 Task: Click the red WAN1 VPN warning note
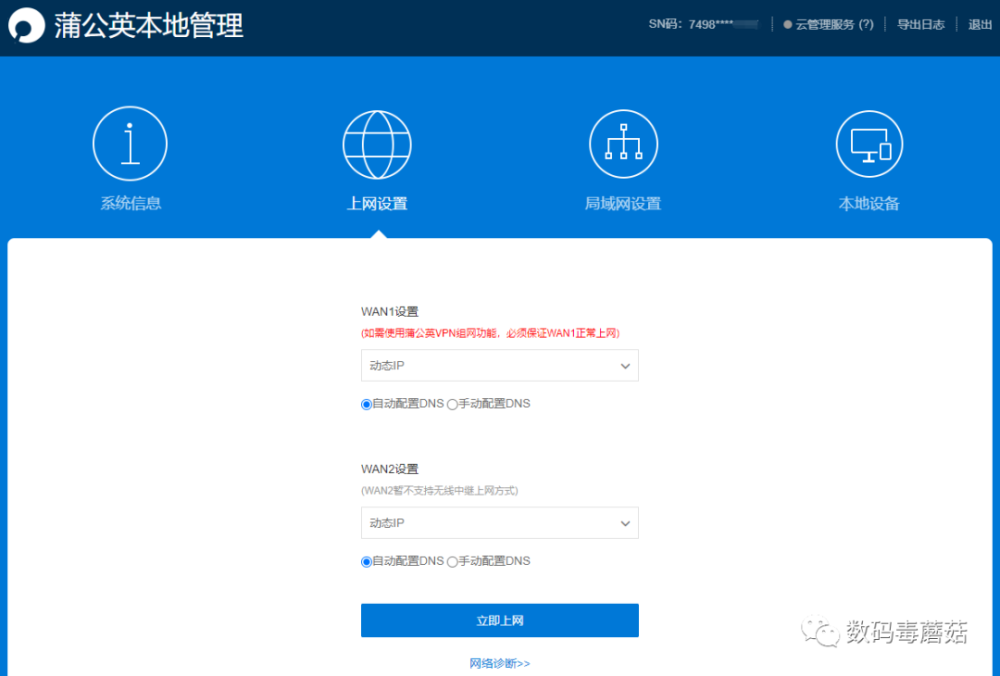pyautogui.click(x=490, y=333)
